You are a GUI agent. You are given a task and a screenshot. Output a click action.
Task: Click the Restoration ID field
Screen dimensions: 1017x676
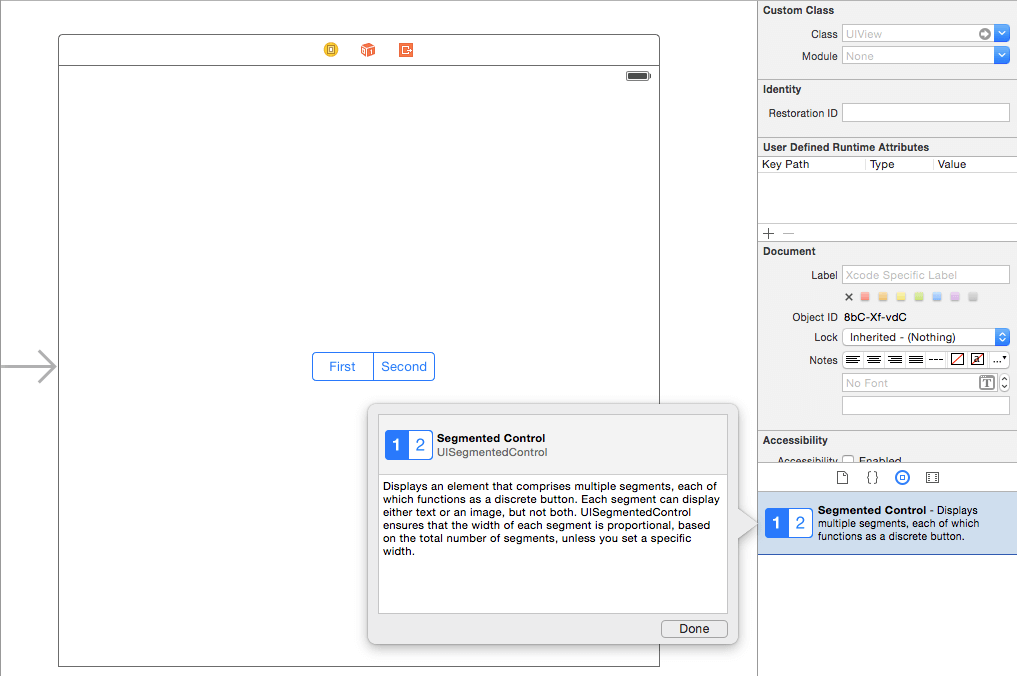(926, 113)
